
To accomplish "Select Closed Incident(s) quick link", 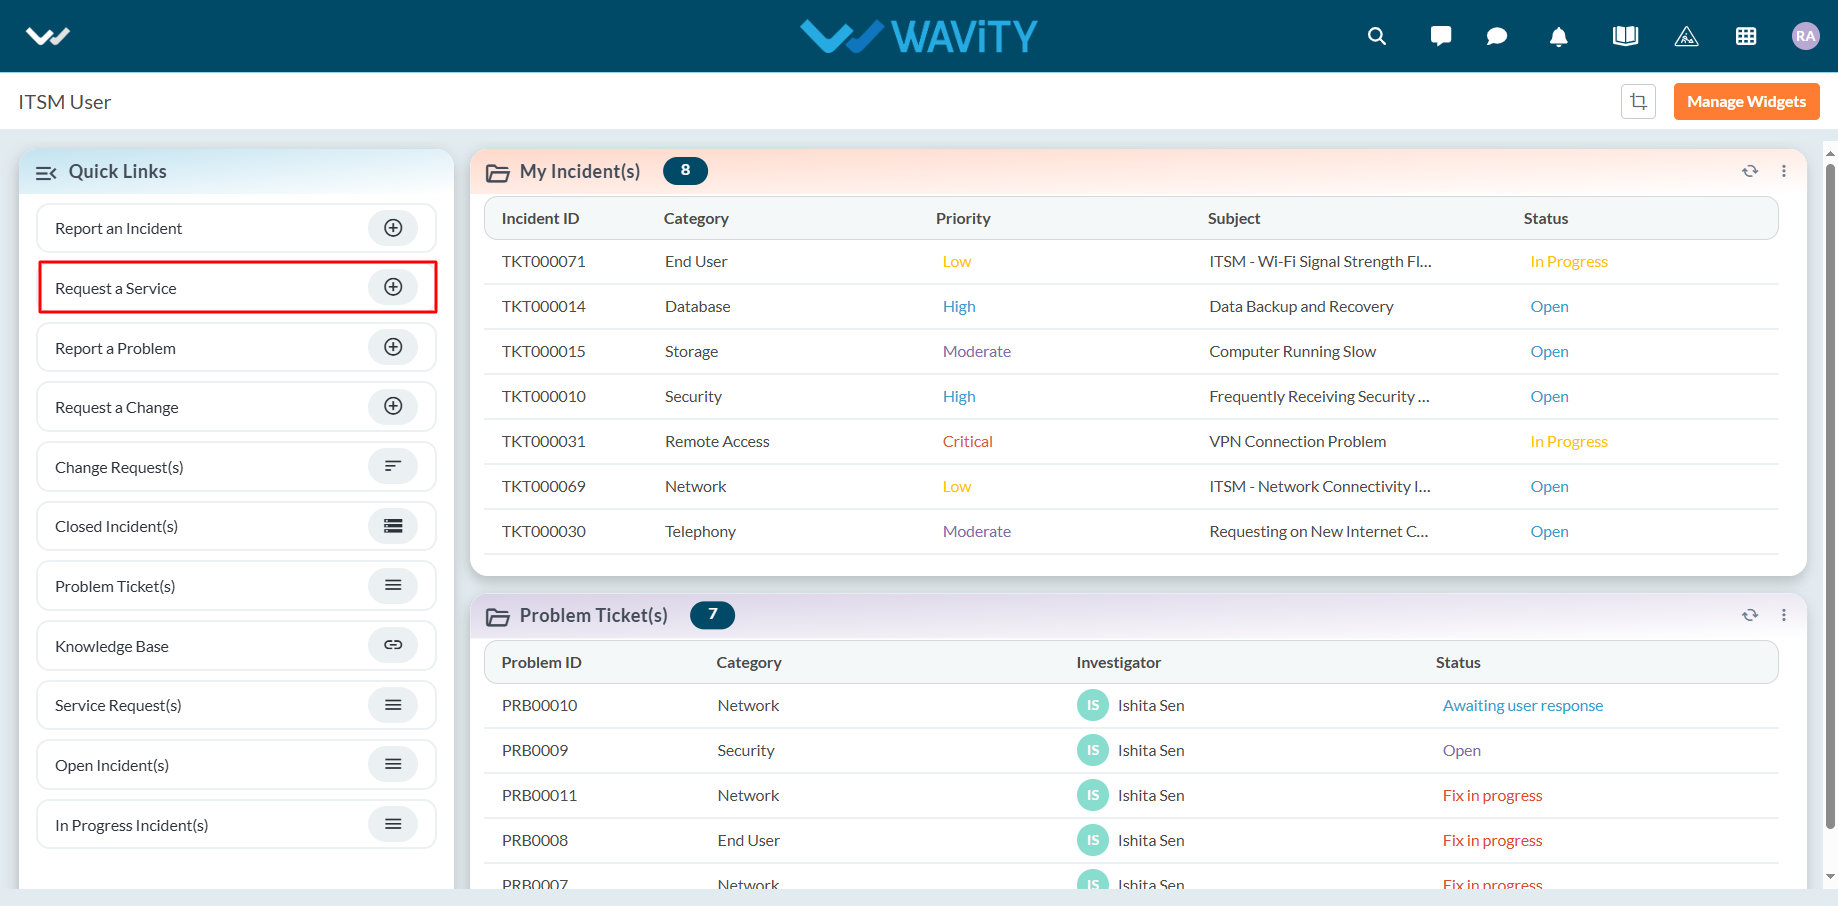I will (x=237, y=526).
